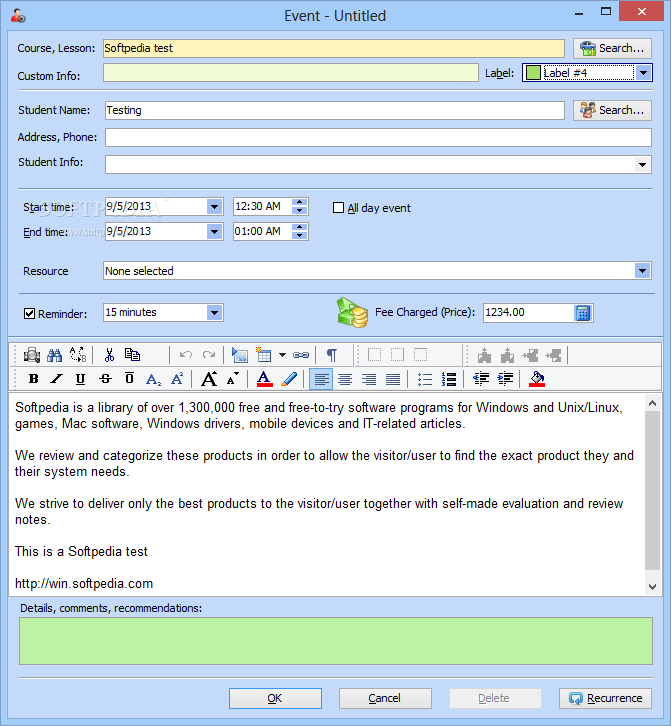Open the Start time date picker
Image resolution: width=671 pixels, height=726 pixels.
214,207
